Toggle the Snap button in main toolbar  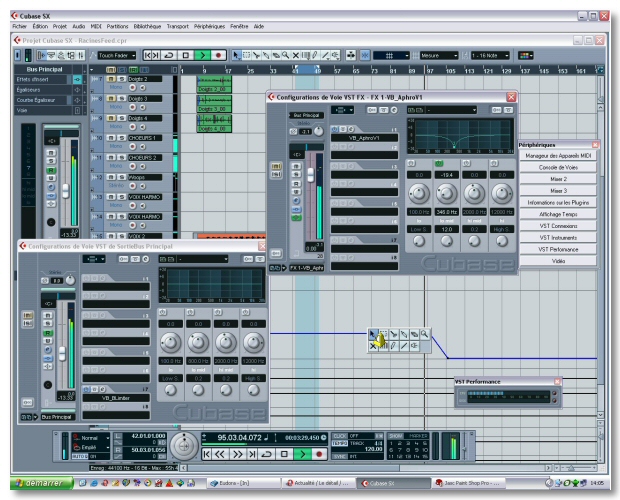click(365, 55)
